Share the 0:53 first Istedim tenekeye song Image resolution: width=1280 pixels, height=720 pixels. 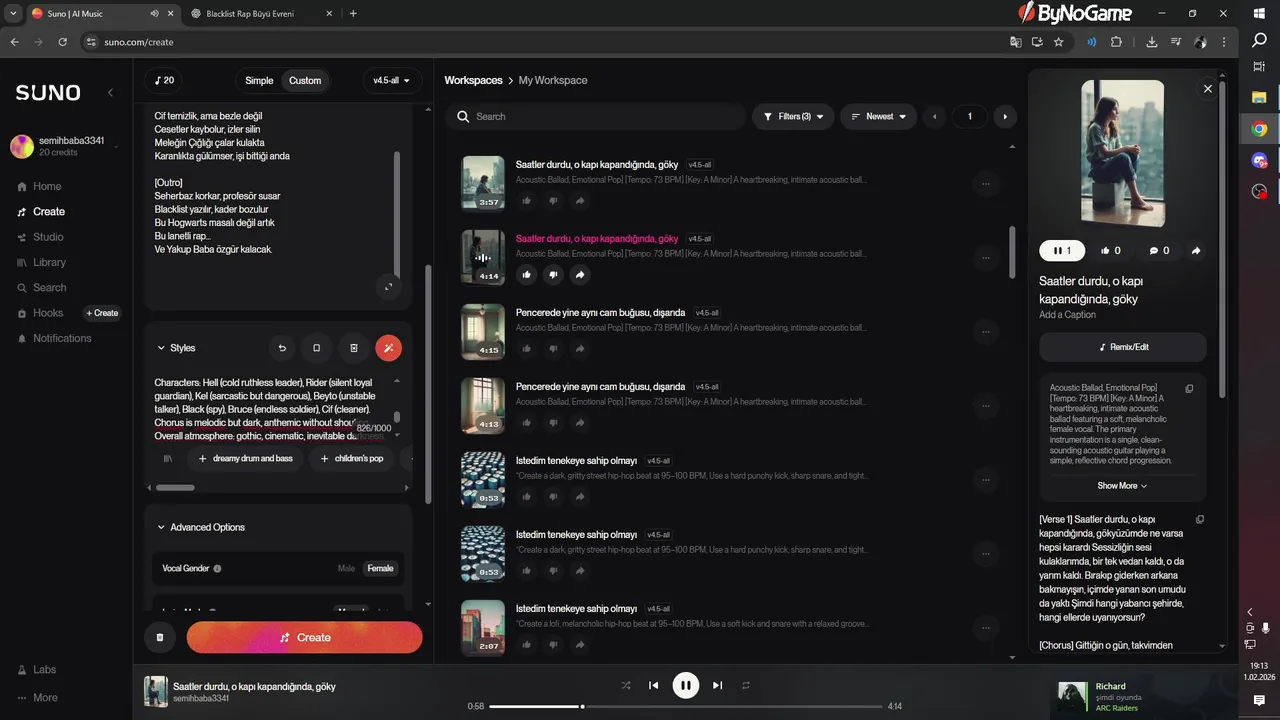click(580, 496)
